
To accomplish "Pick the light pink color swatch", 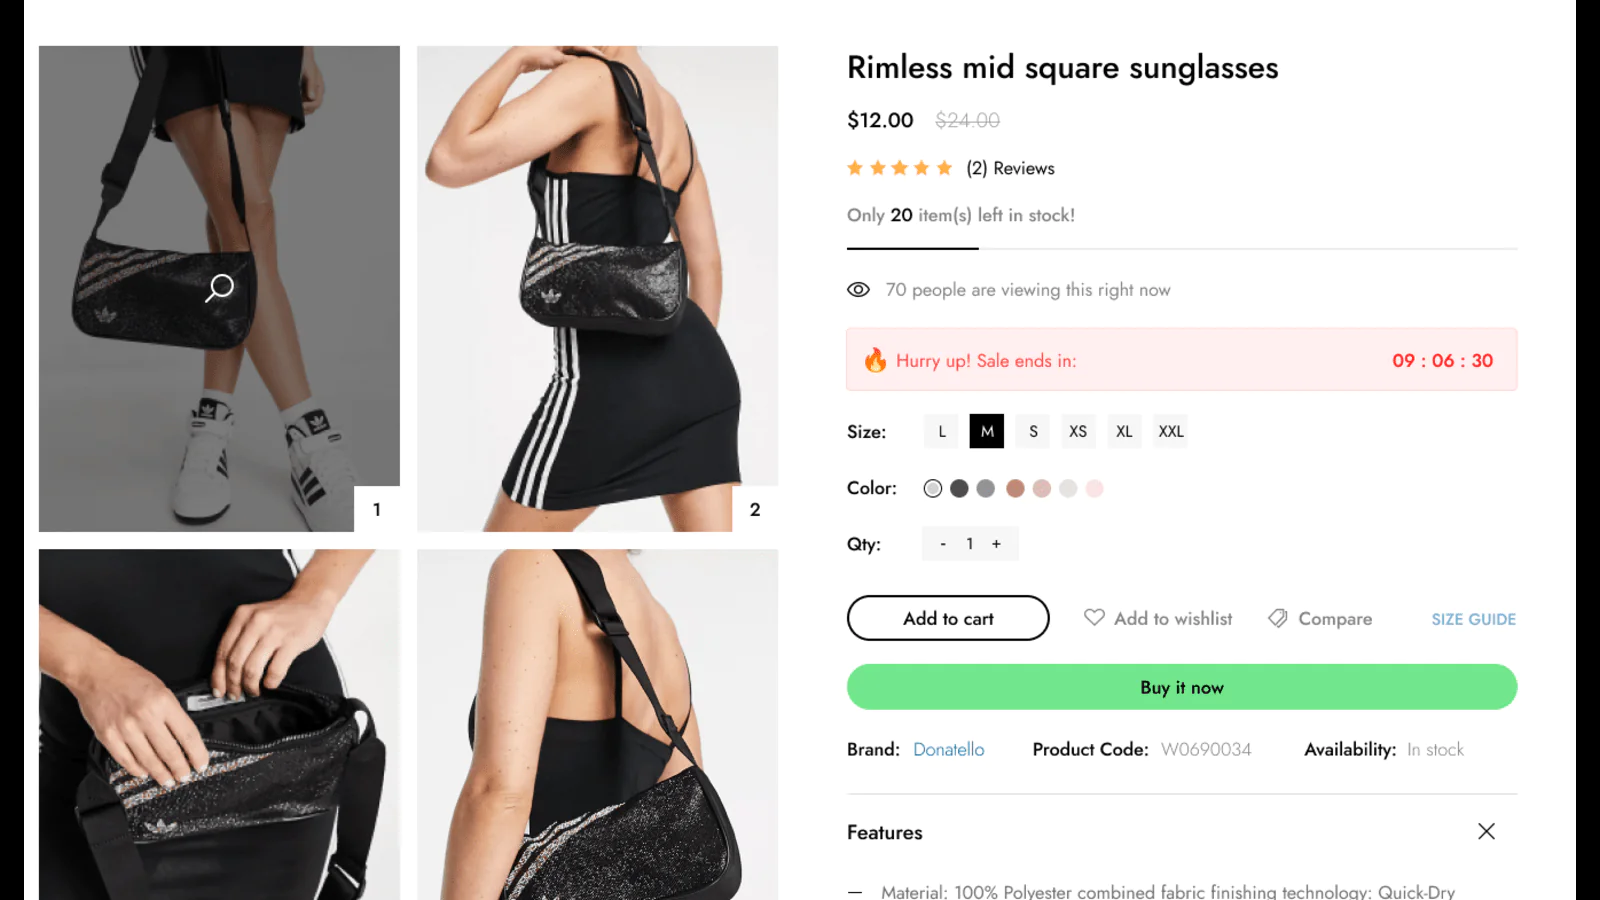I will (x=1095, y=489).
